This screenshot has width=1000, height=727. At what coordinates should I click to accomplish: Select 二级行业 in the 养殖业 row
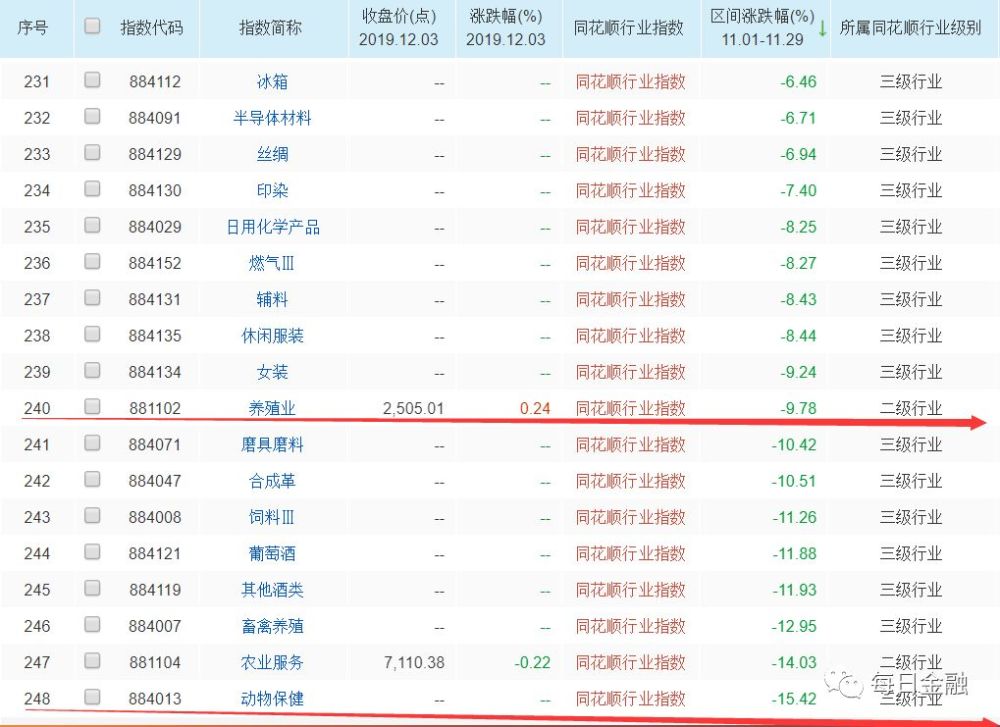911,408
